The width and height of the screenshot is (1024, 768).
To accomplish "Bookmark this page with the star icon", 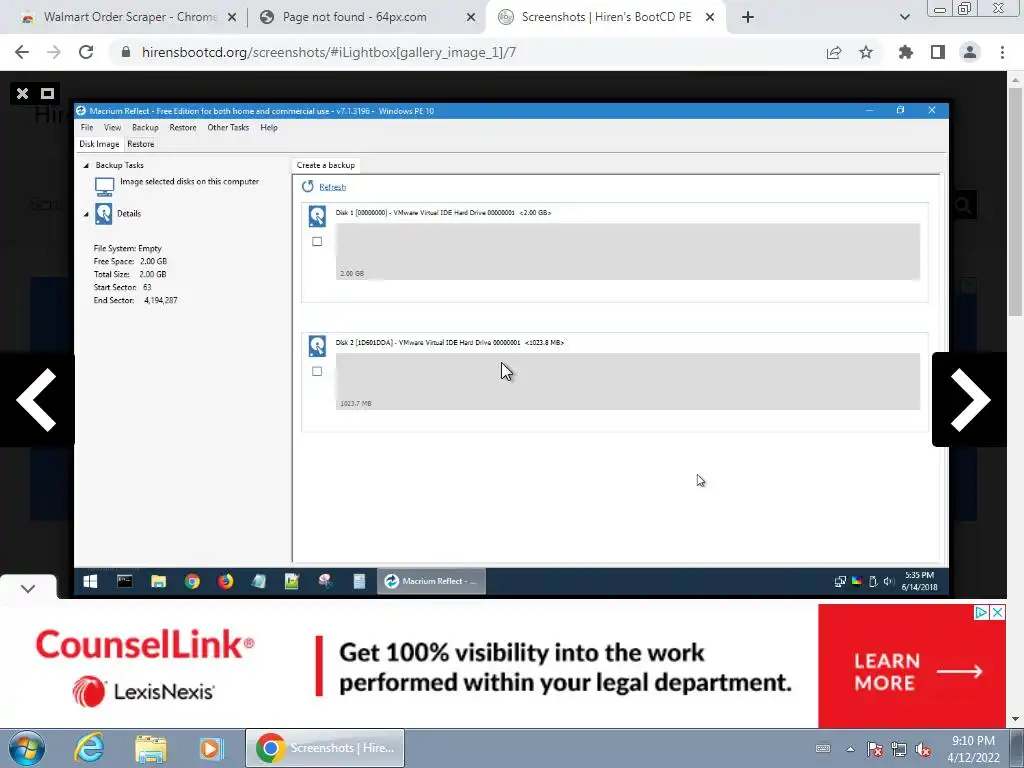I will (x=866, y=52).
